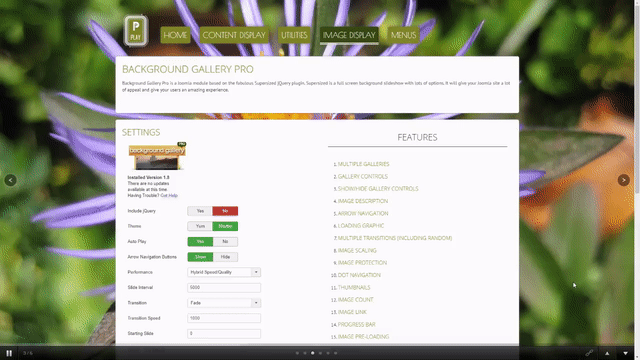The height and width of the screenshot is (360, 640).
Task: Open the Image Protection feature link
Action: point(362,262)
